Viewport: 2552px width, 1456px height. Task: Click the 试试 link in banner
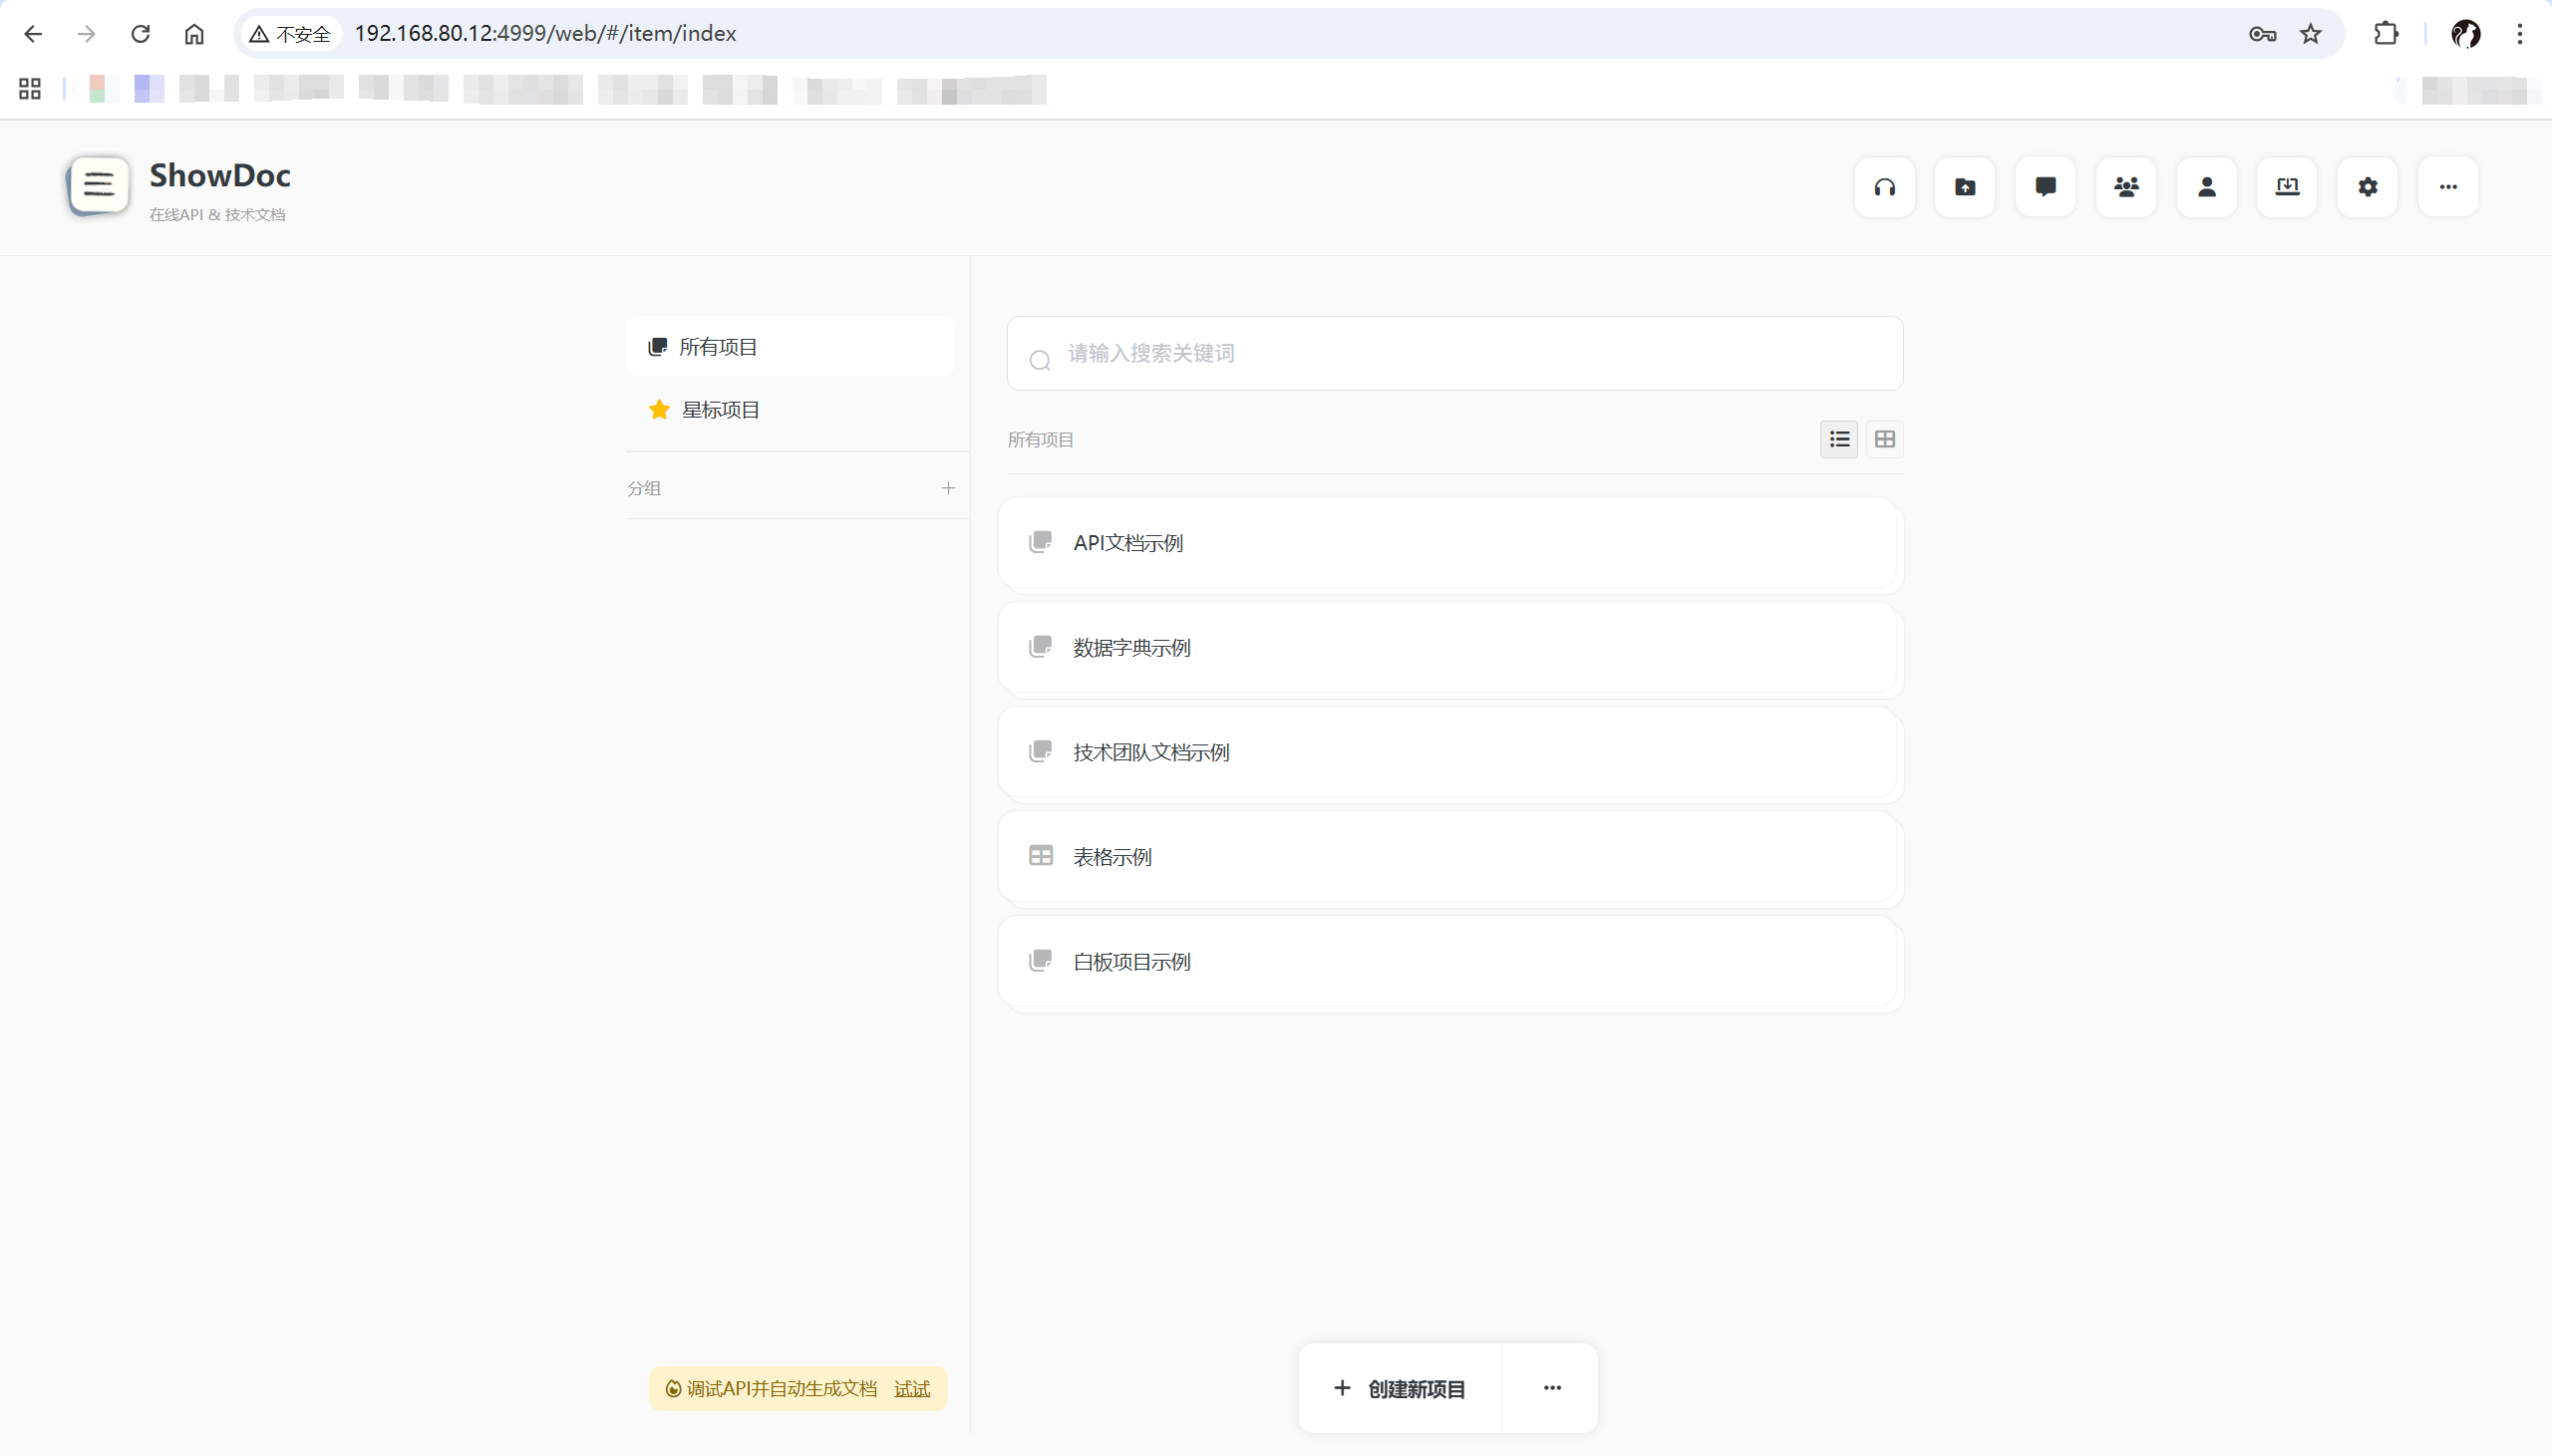[911, 1389]
